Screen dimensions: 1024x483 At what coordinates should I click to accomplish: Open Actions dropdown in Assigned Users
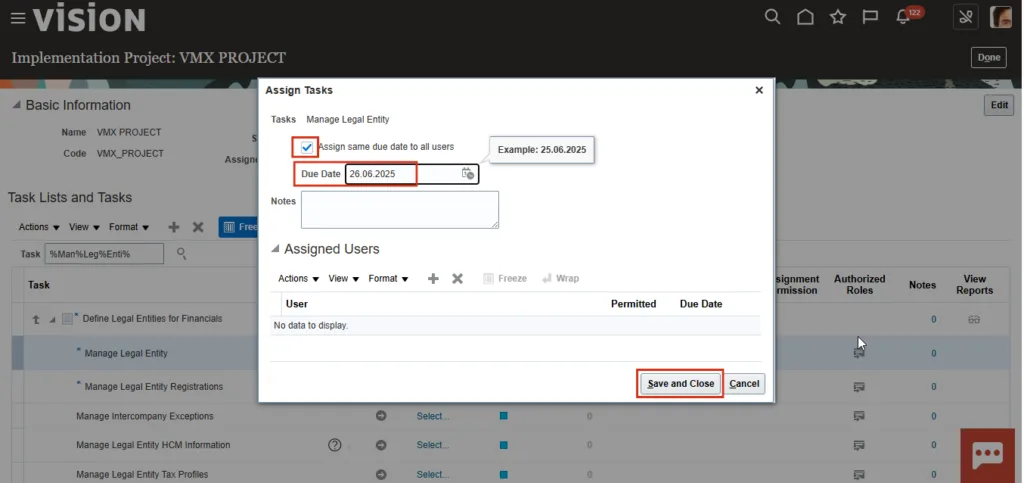[298, 279]
